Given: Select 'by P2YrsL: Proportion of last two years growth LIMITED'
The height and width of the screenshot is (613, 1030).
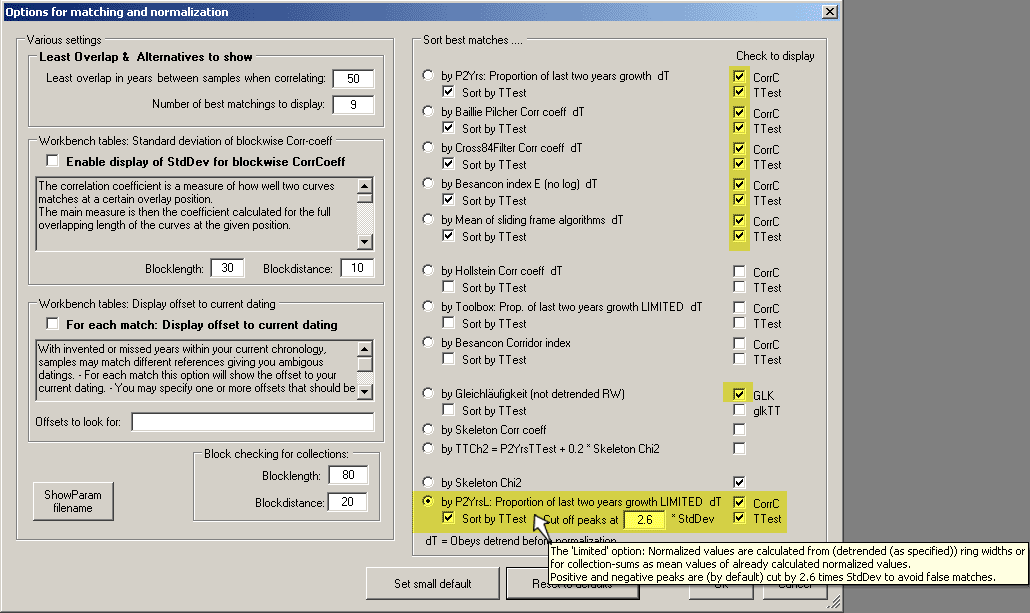Looking at the screenshot, I should 428,501.
